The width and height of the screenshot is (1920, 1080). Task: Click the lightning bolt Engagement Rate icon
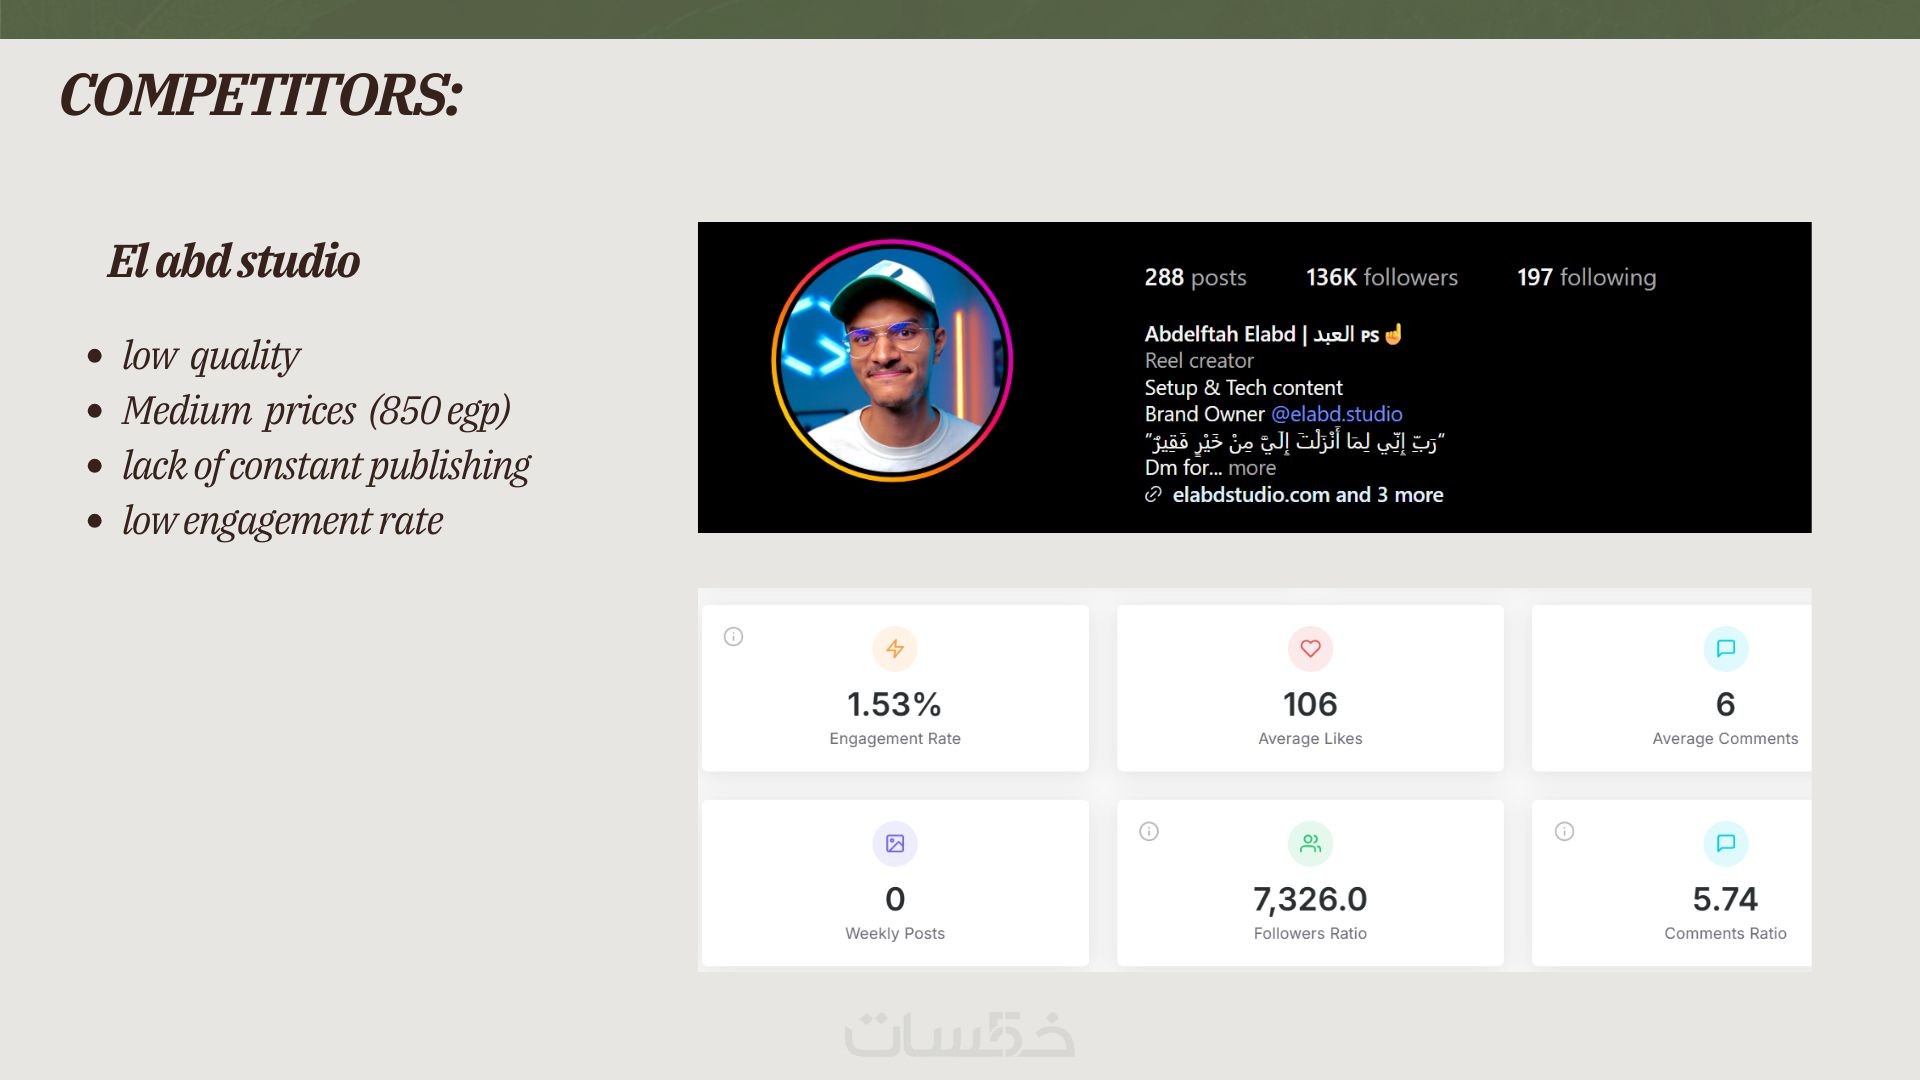tap(895, 649)
